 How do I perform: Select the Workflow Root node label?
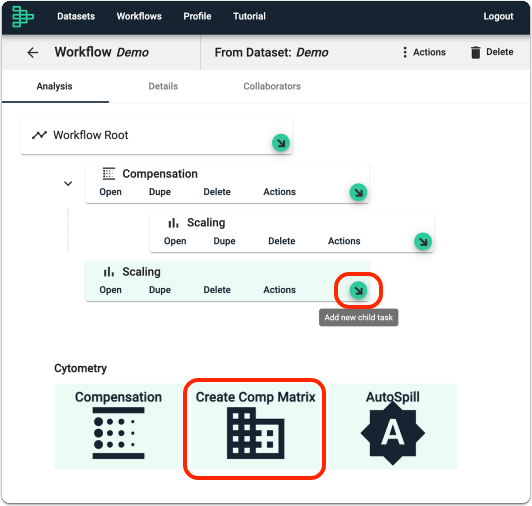(x=91, y=135)
